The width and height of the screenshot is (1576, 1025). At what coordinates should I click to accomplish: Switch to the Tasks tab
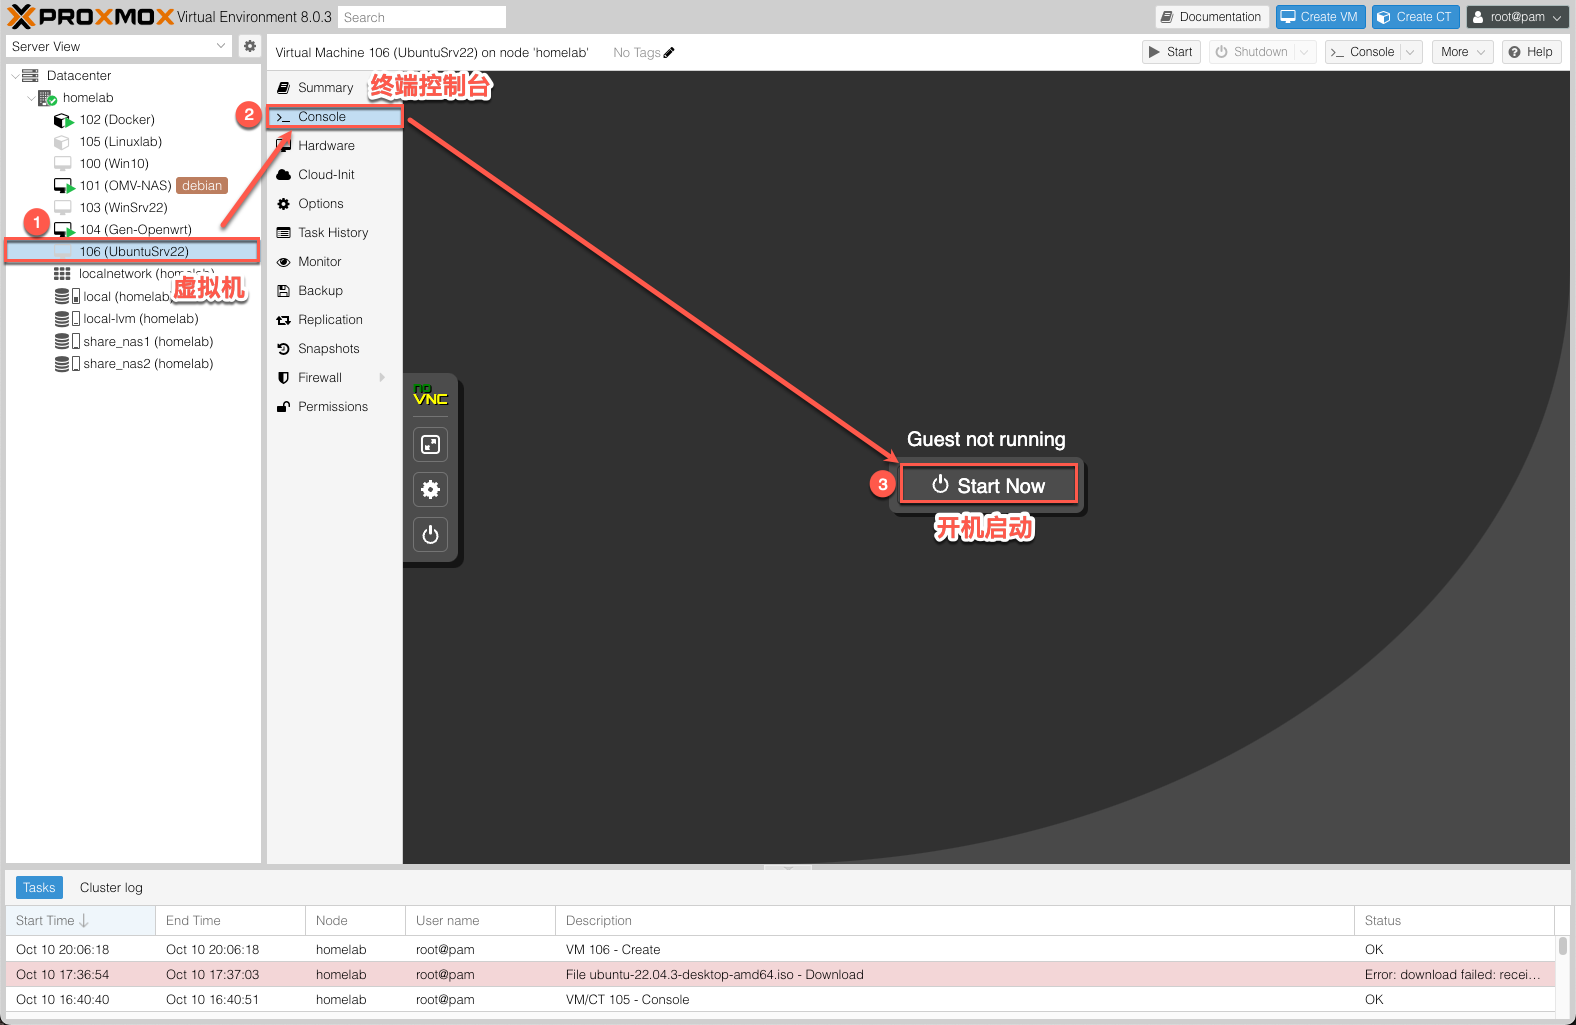(39, 888)
